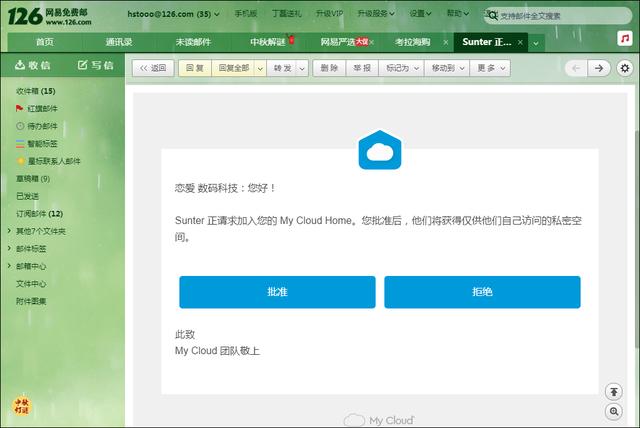Open 转发 dropdown arrow
This screenshot has width=640, height=428.
coord(302,69)
